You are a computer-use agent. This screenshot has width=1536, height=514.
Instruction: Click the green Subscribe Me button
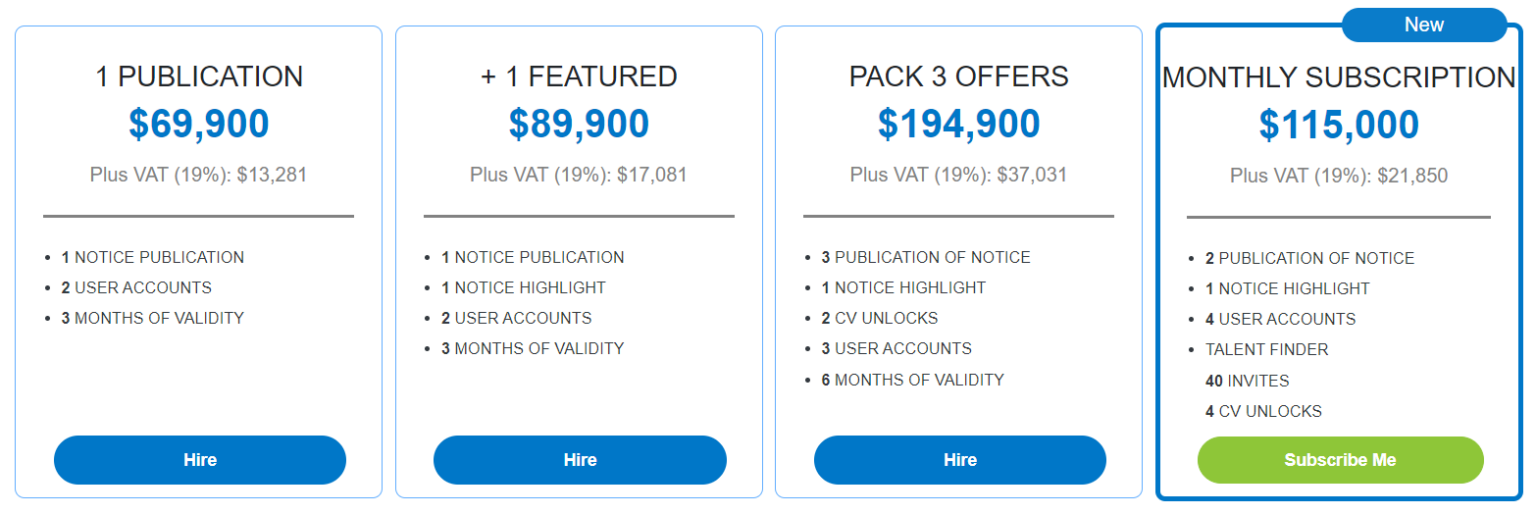click(1340, 460)
